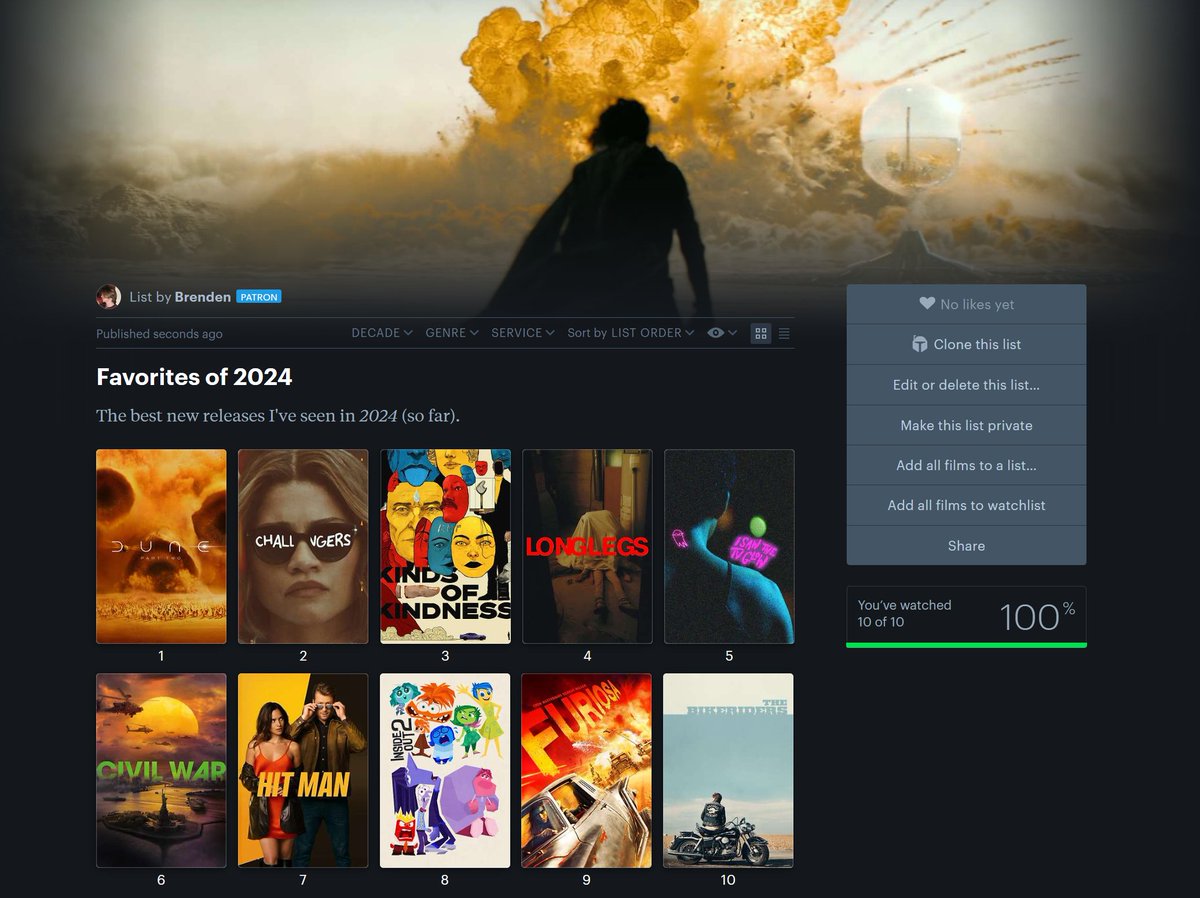1200x898 pixels.
Task: Open the Civil War poster
Action: pos(161,770)
